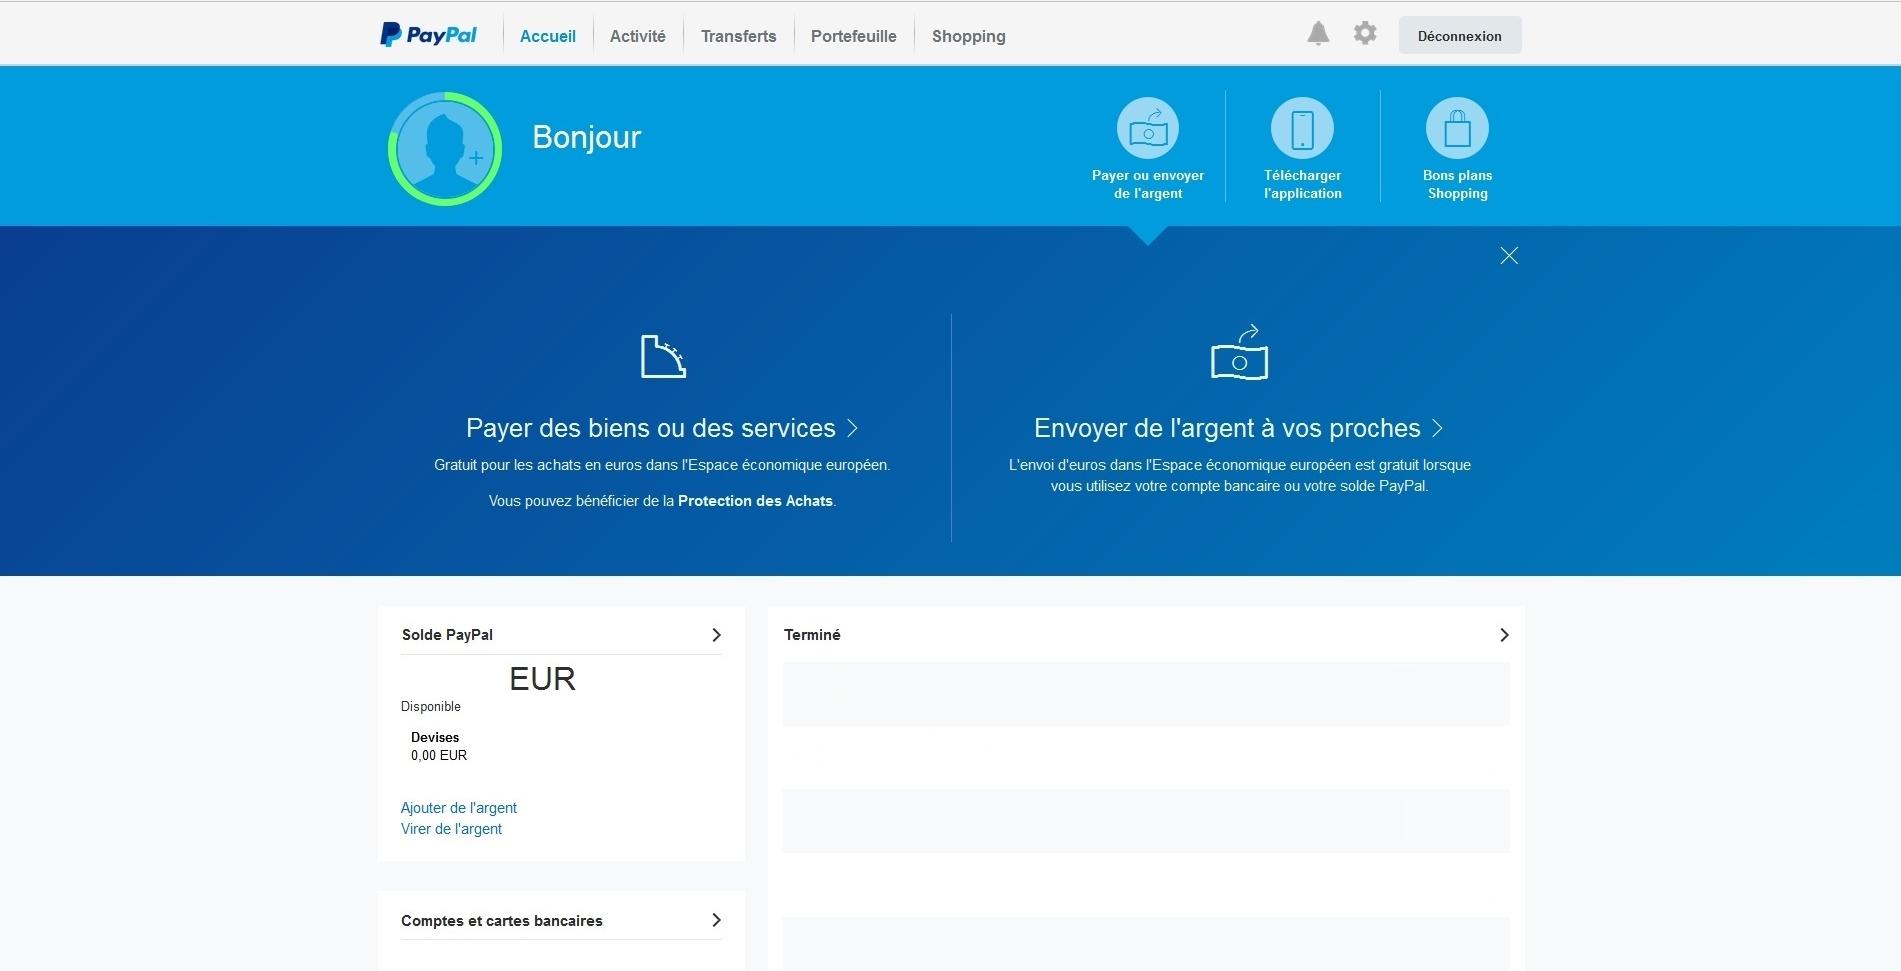Click the Déconnexion button
This screenshot has height=971, width=1901.
(x=1460, y=35)
